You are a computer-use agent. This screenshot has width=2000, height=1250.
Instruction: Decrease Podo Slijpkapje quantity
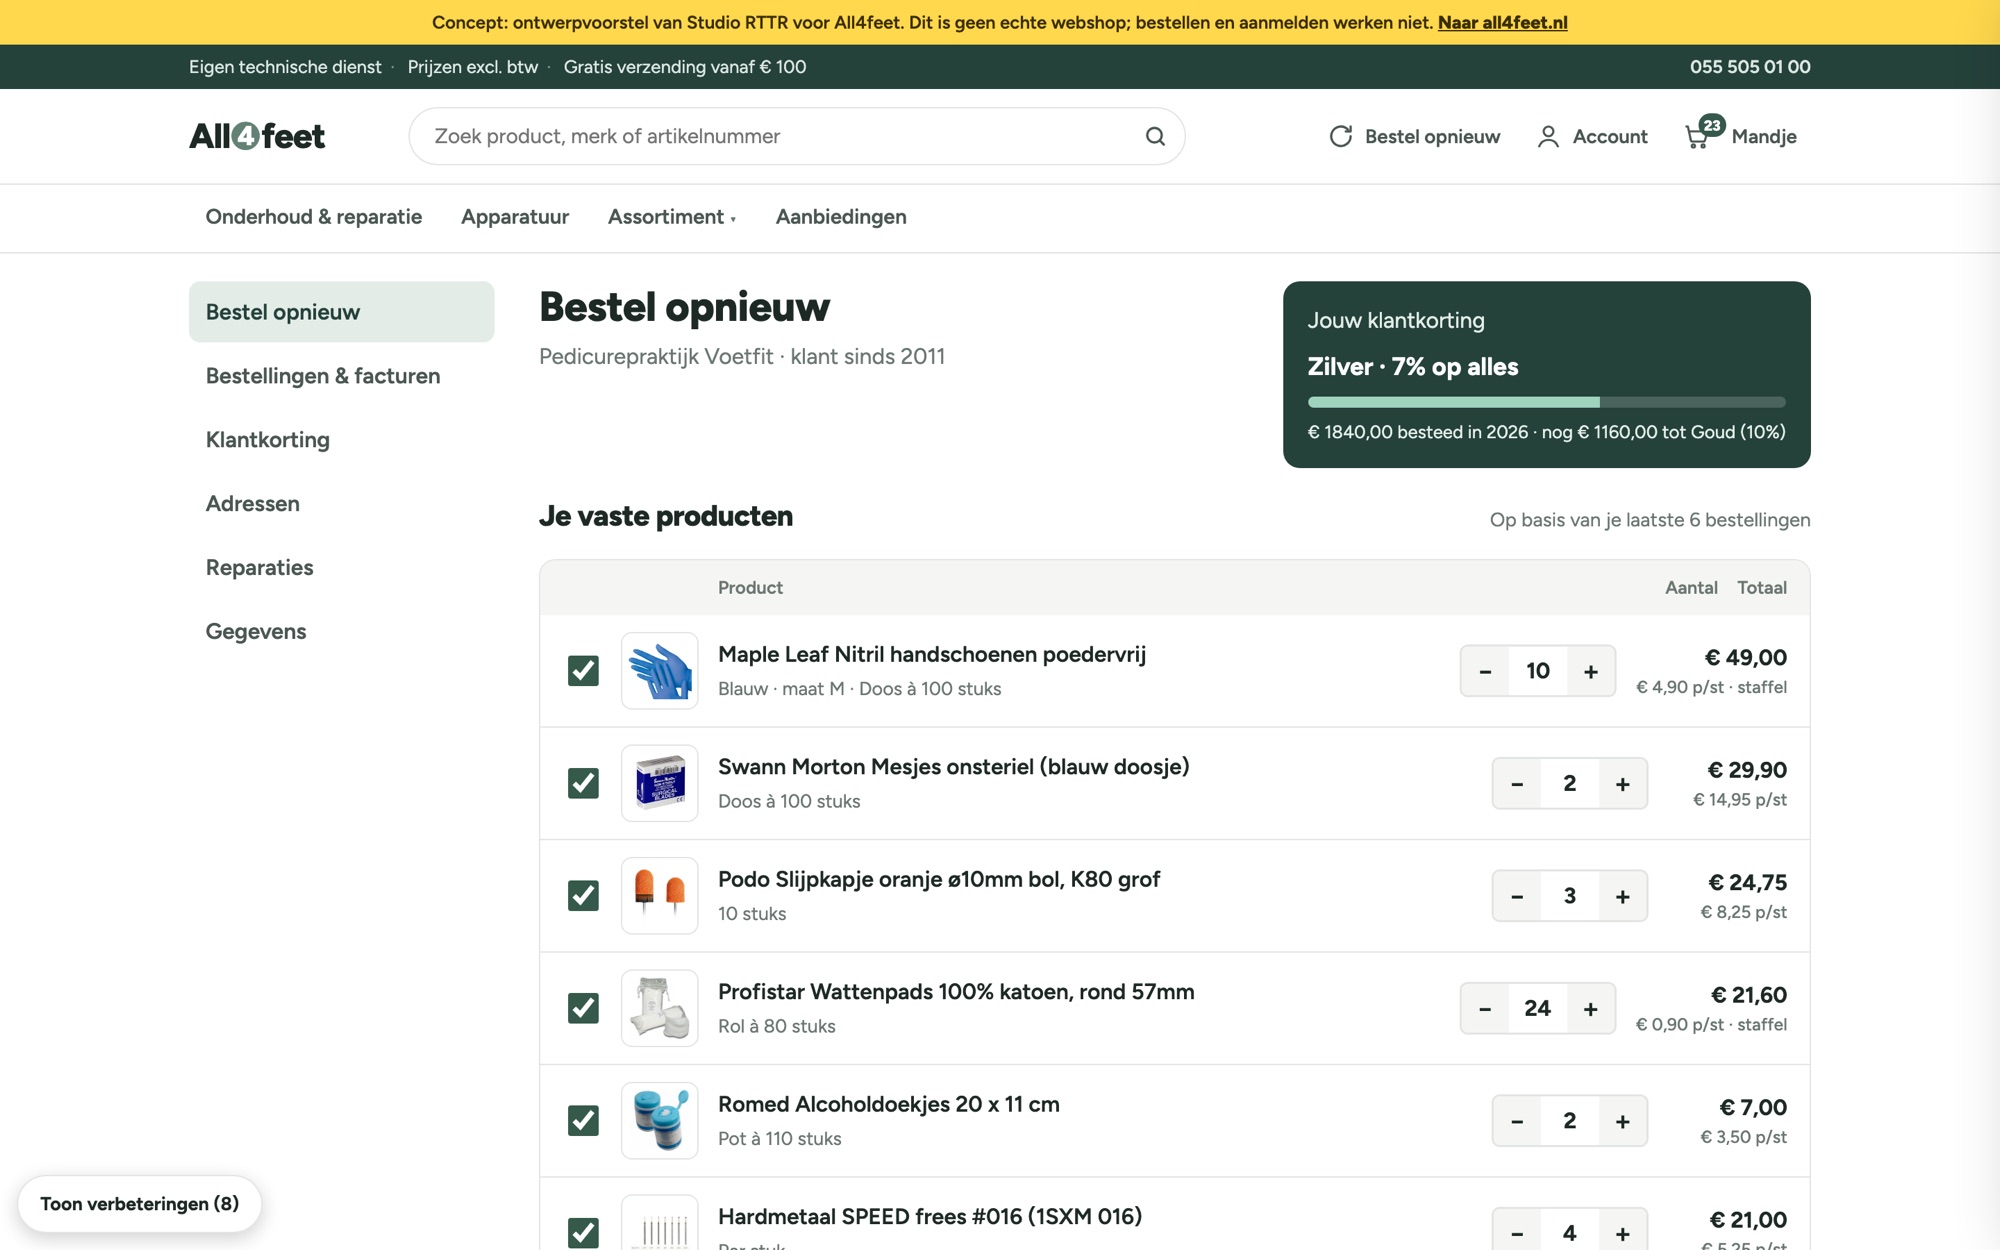[1517, 896]
